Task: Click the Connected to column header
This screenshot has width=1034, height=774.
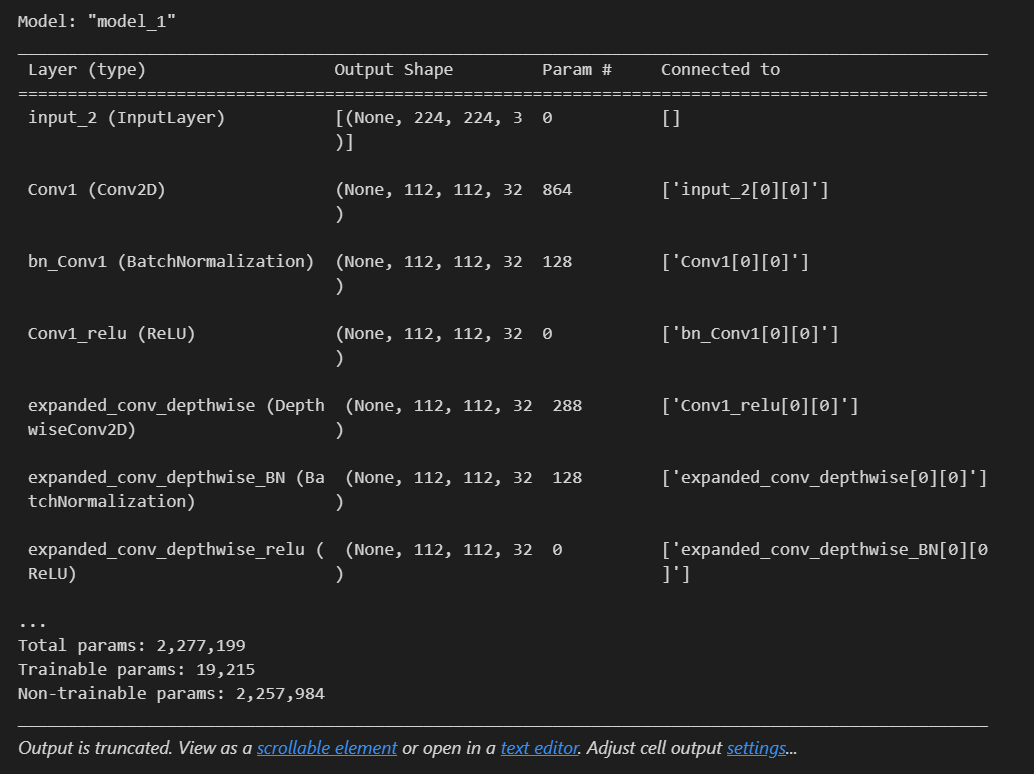Action: tap(720, 69)
